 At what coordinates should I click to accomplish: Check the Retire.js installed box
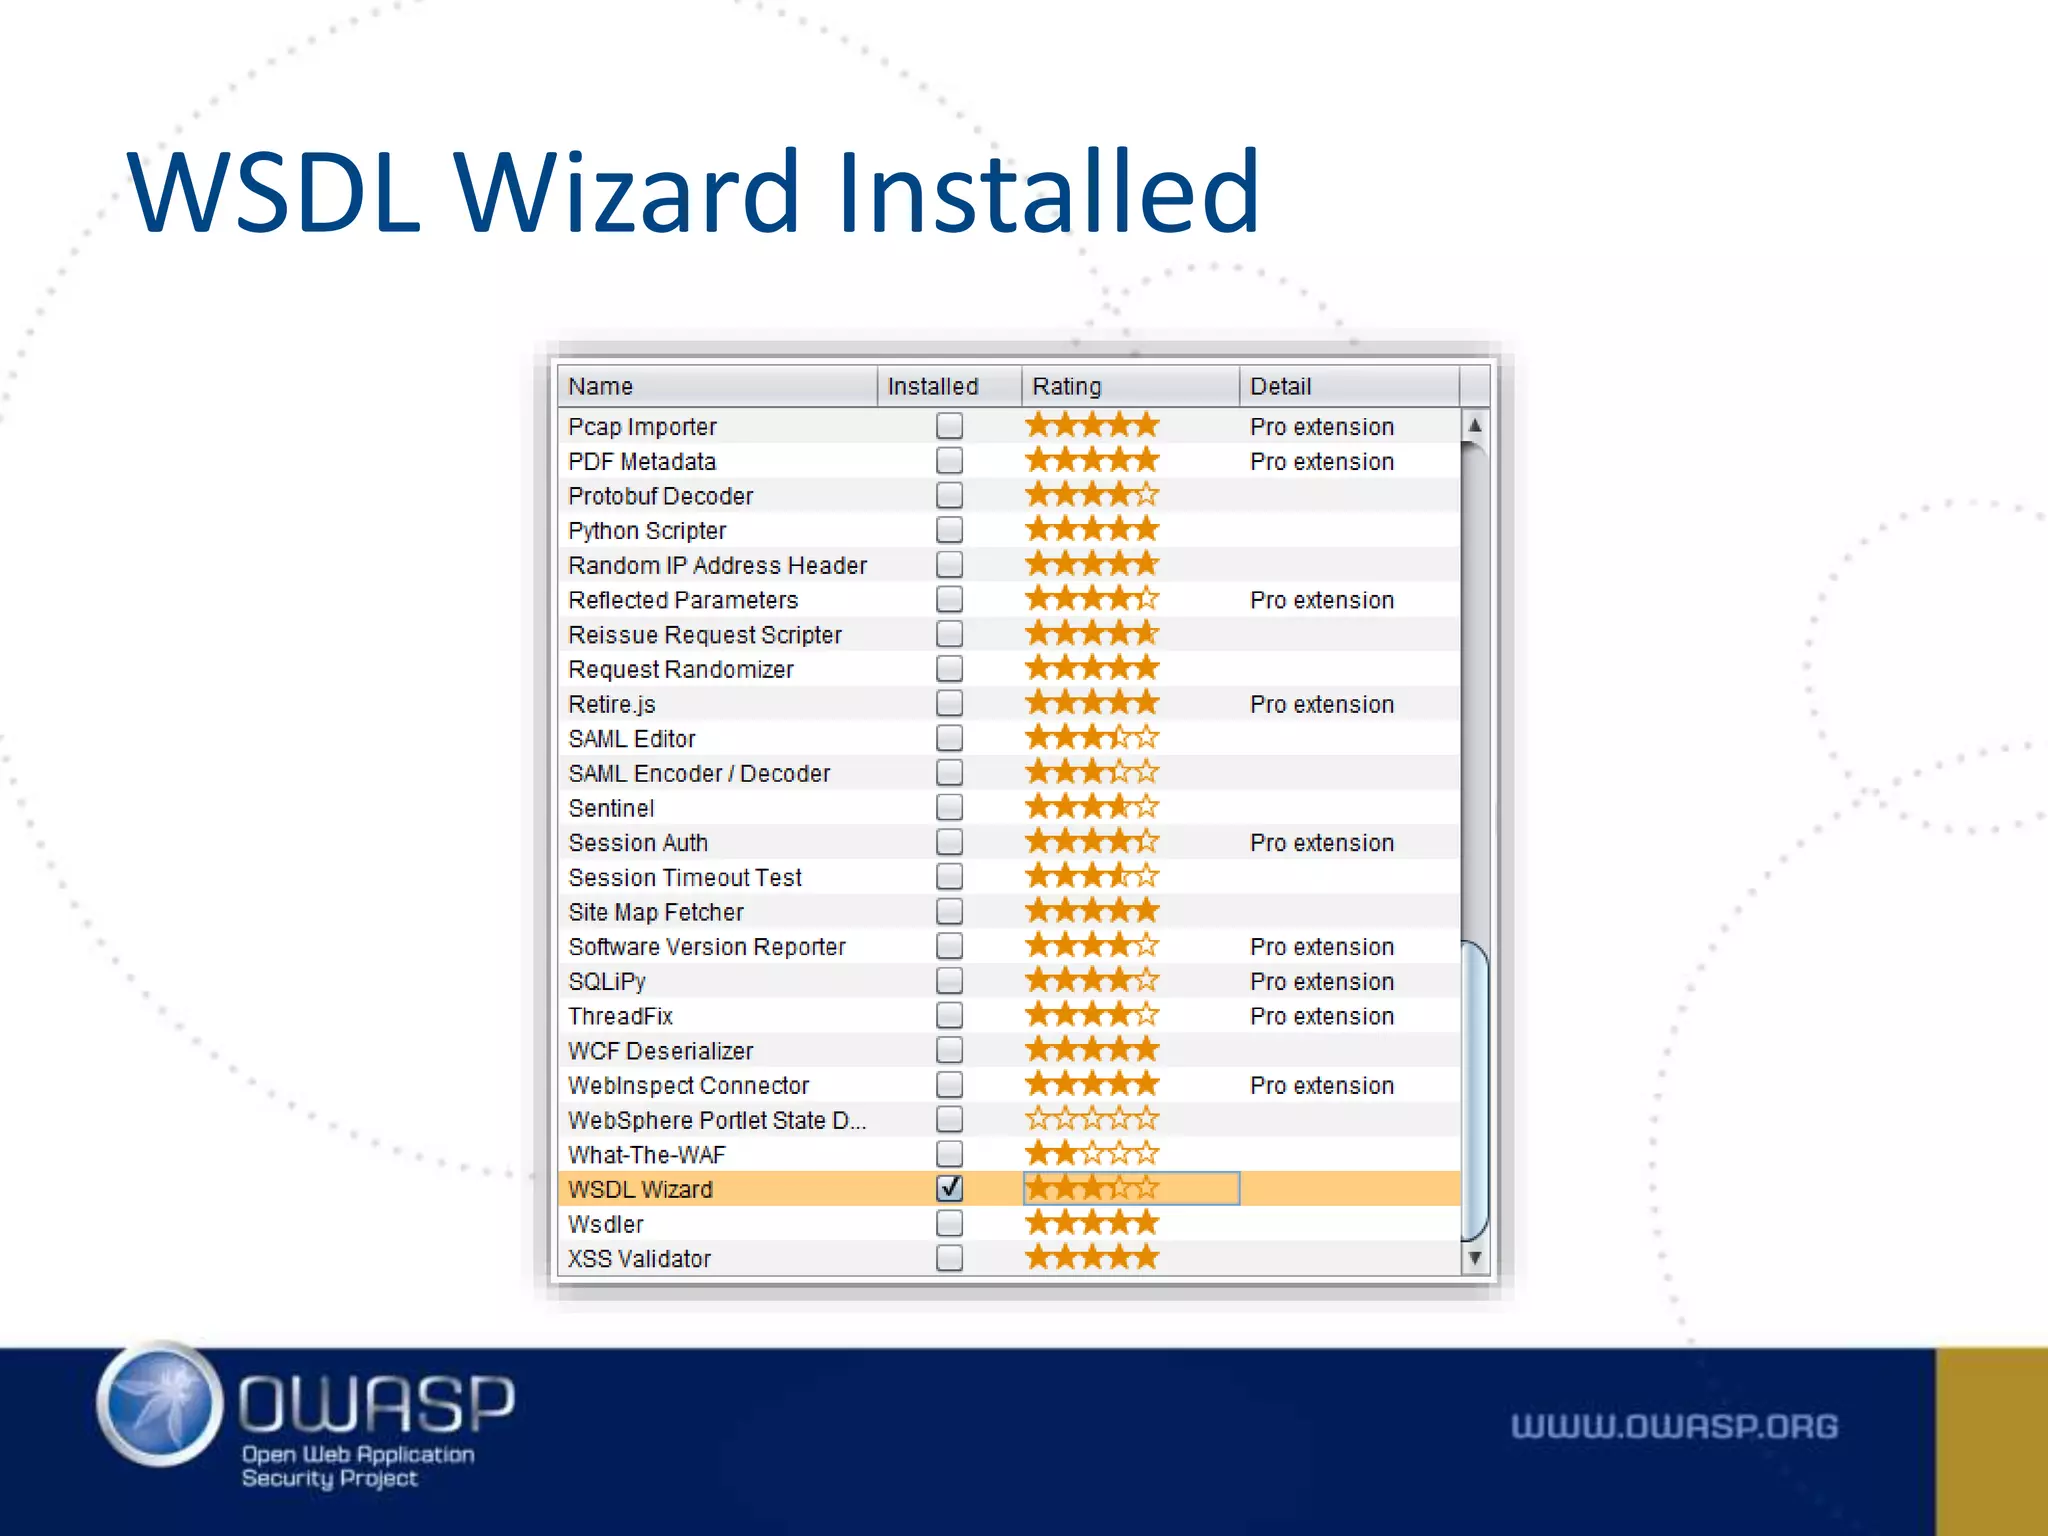949,703
